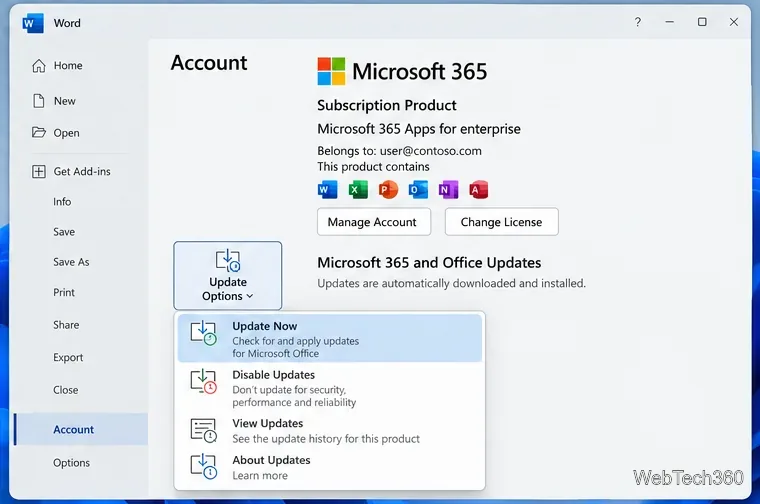Close the Word window
The image size is (760, 504).
[734, 22]
